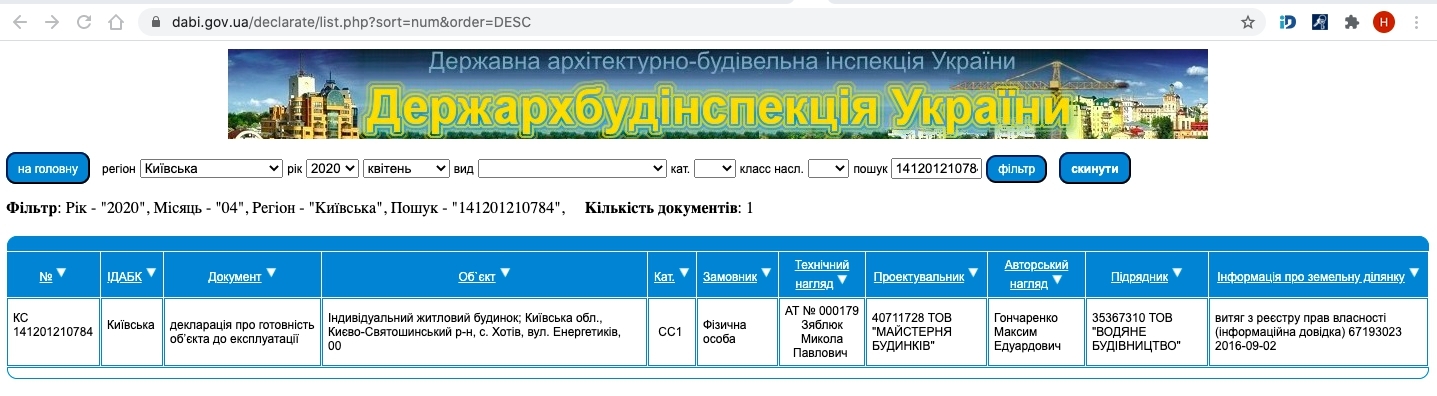Click the на головну button
Viewport: 1437px width, 396px height.
pyautogui.click(x=48, y=168)
